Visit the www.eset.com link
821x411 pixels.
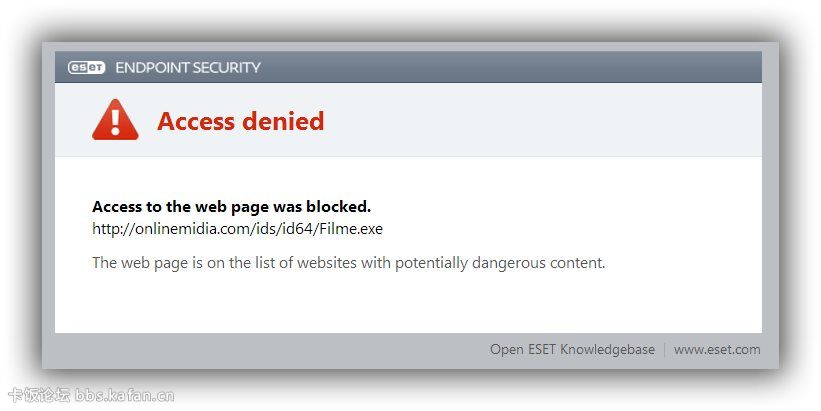pos(717,349)
